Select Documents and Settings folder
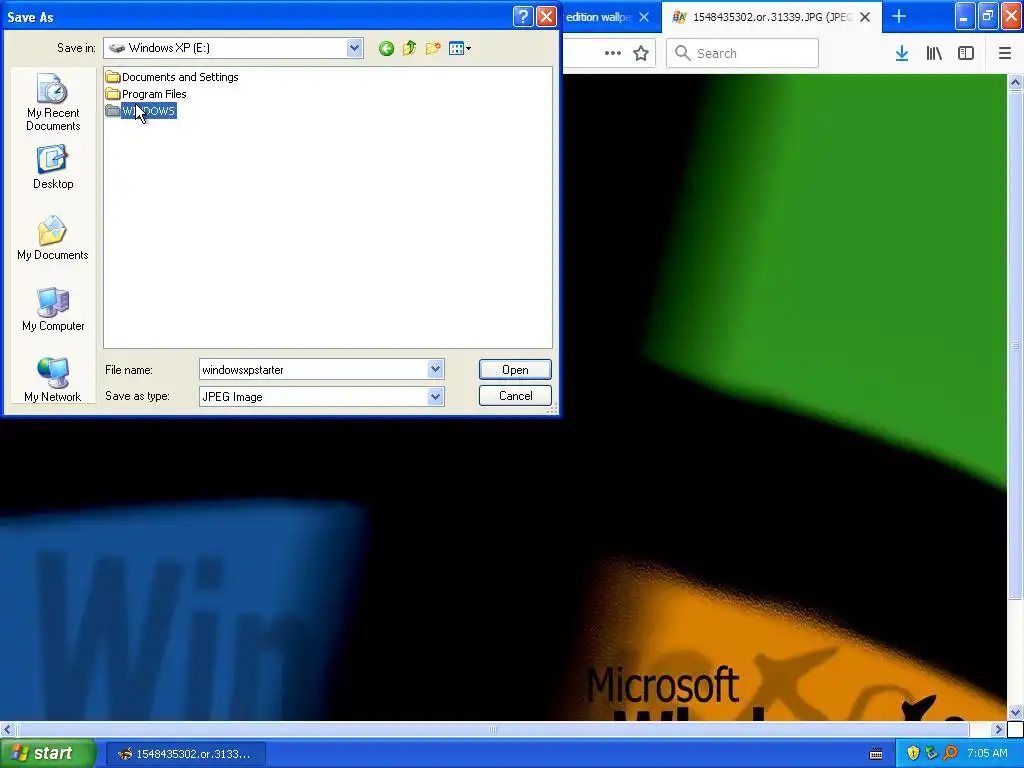 (x=172, y=77)
